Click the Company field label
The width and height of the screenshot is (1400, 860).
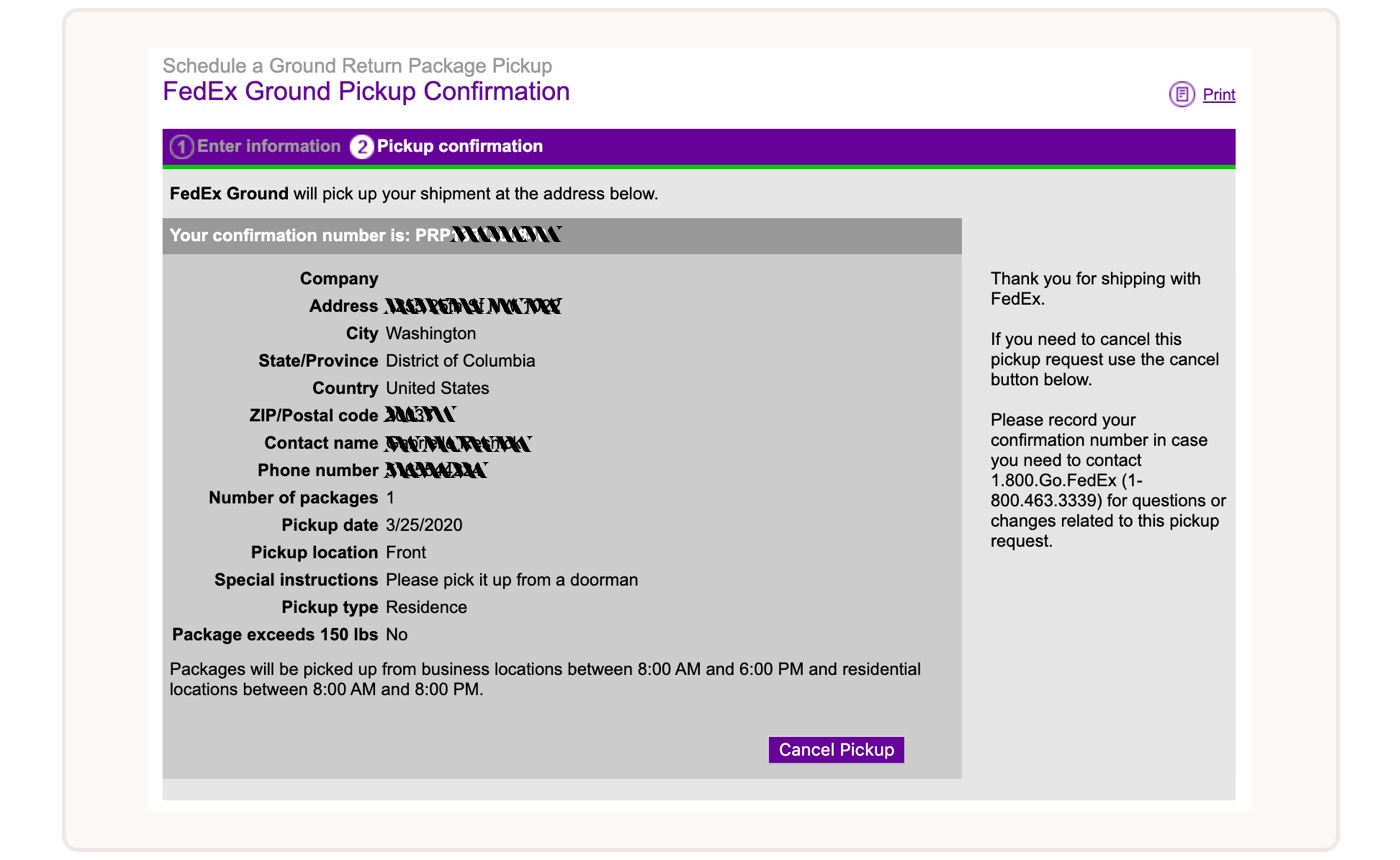coord(339,279)
